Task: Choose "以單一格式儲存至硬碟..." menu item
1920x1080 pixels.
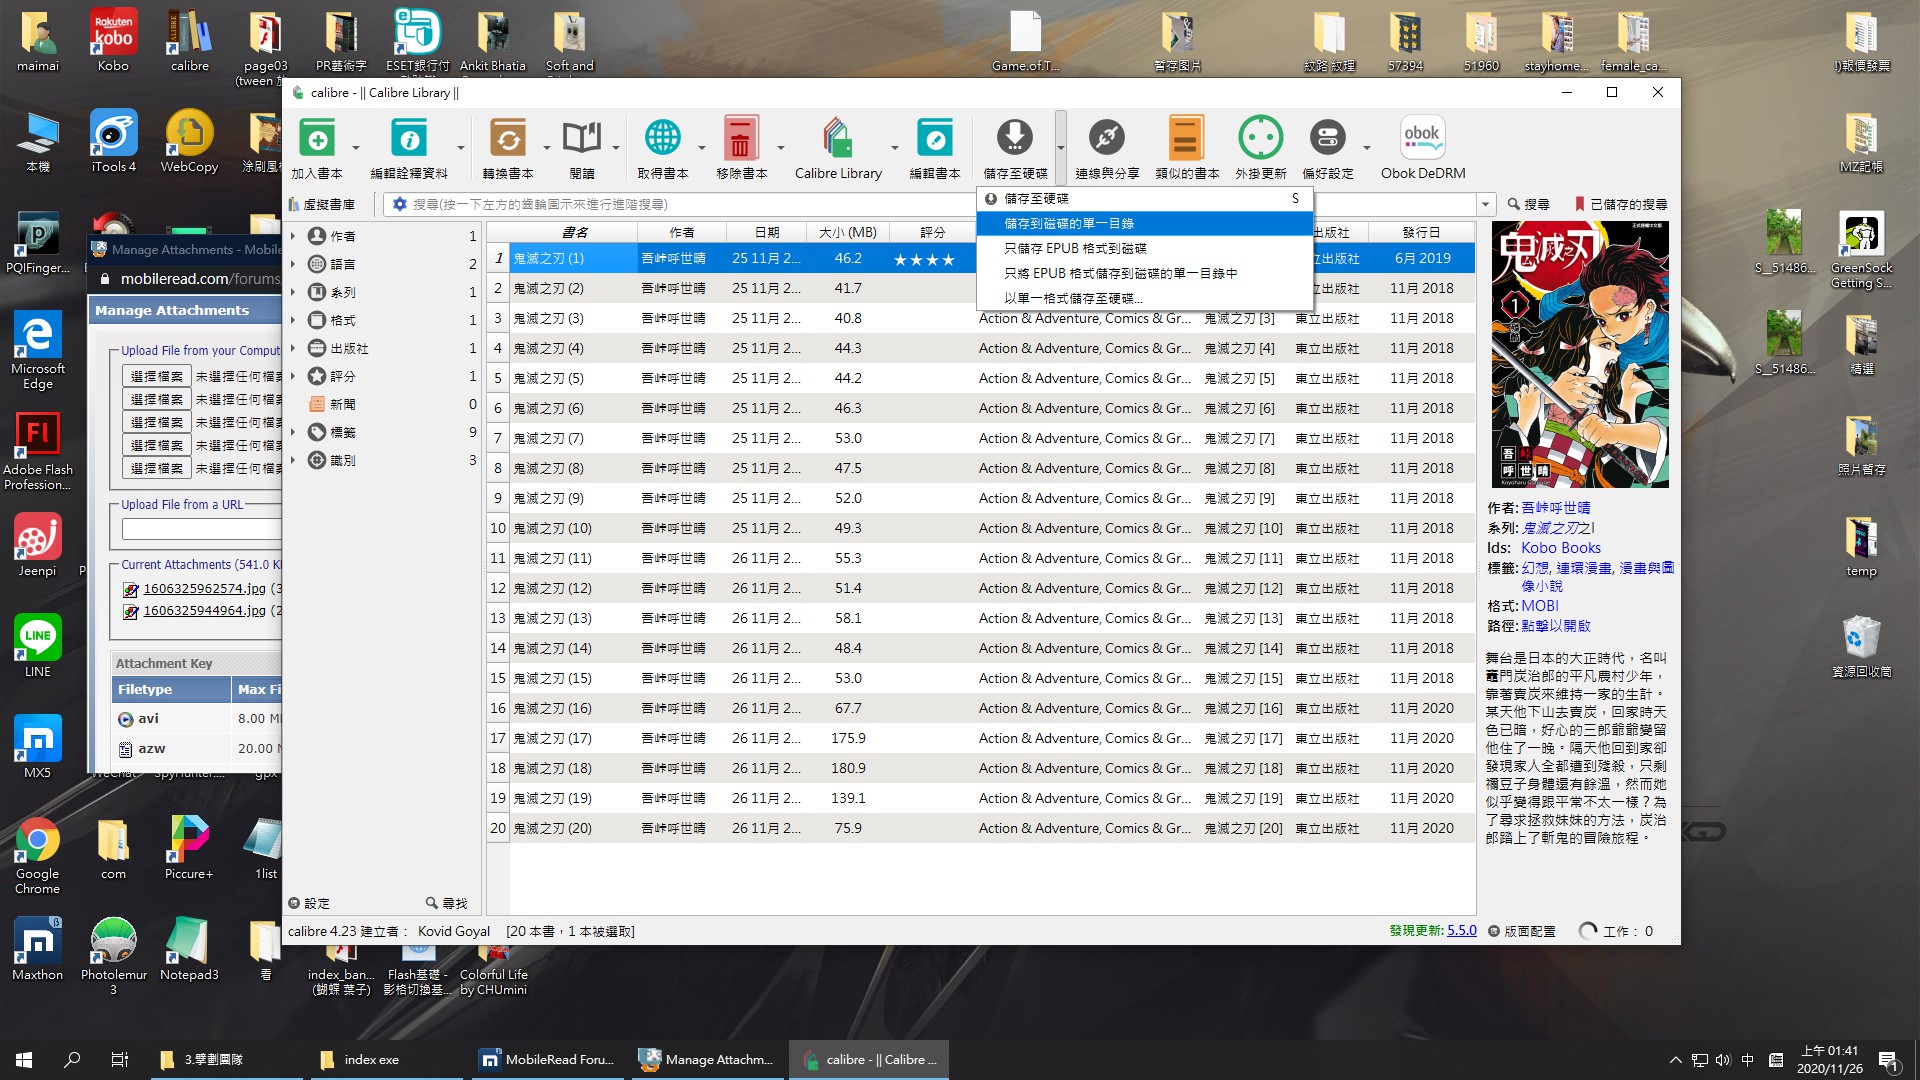Action: pyautogui.click(x=1073, y=298)
